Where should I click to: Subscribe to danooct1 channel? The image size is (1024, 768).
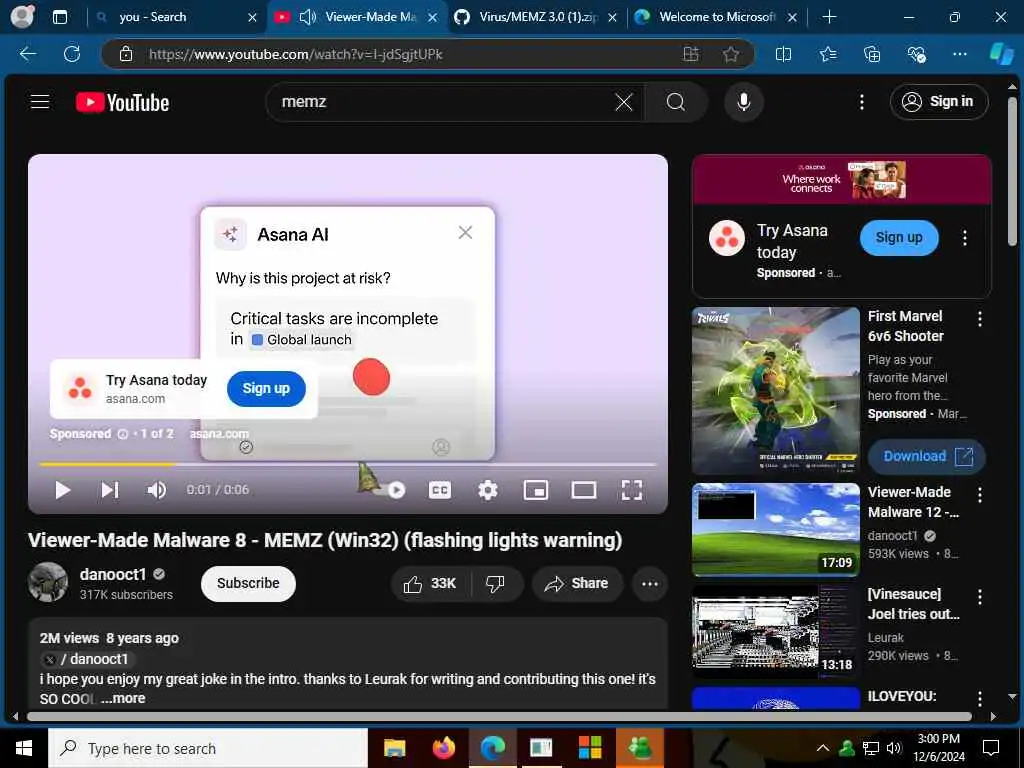point(248,583)
